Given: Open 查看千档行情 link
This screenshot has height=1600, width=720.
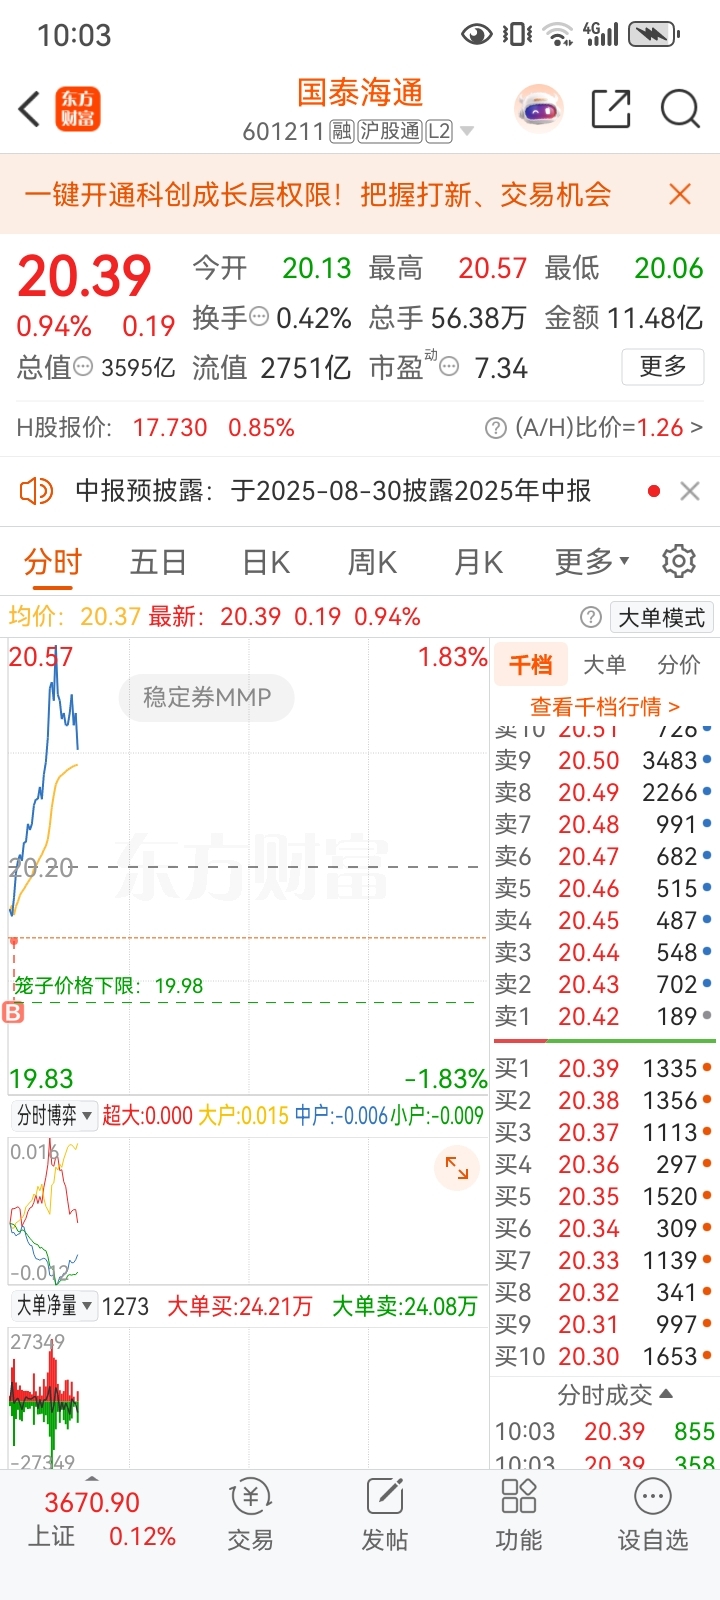Looking at the screenshot, I should point(604,707).
